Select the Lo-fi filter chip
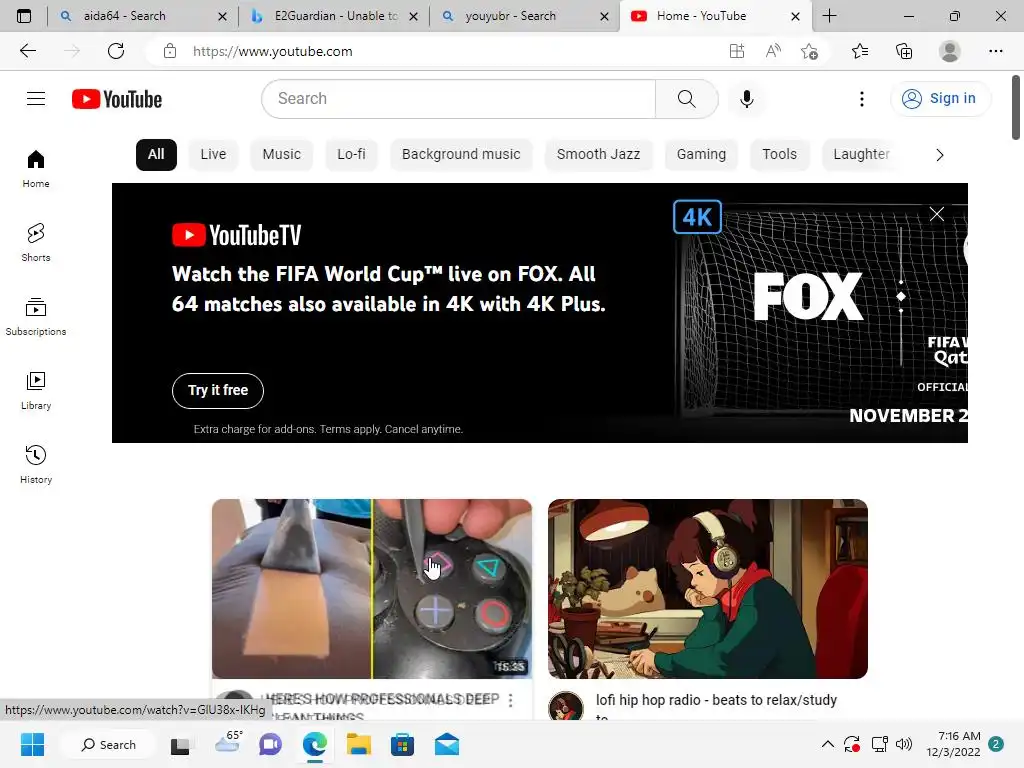 (351, 155)
